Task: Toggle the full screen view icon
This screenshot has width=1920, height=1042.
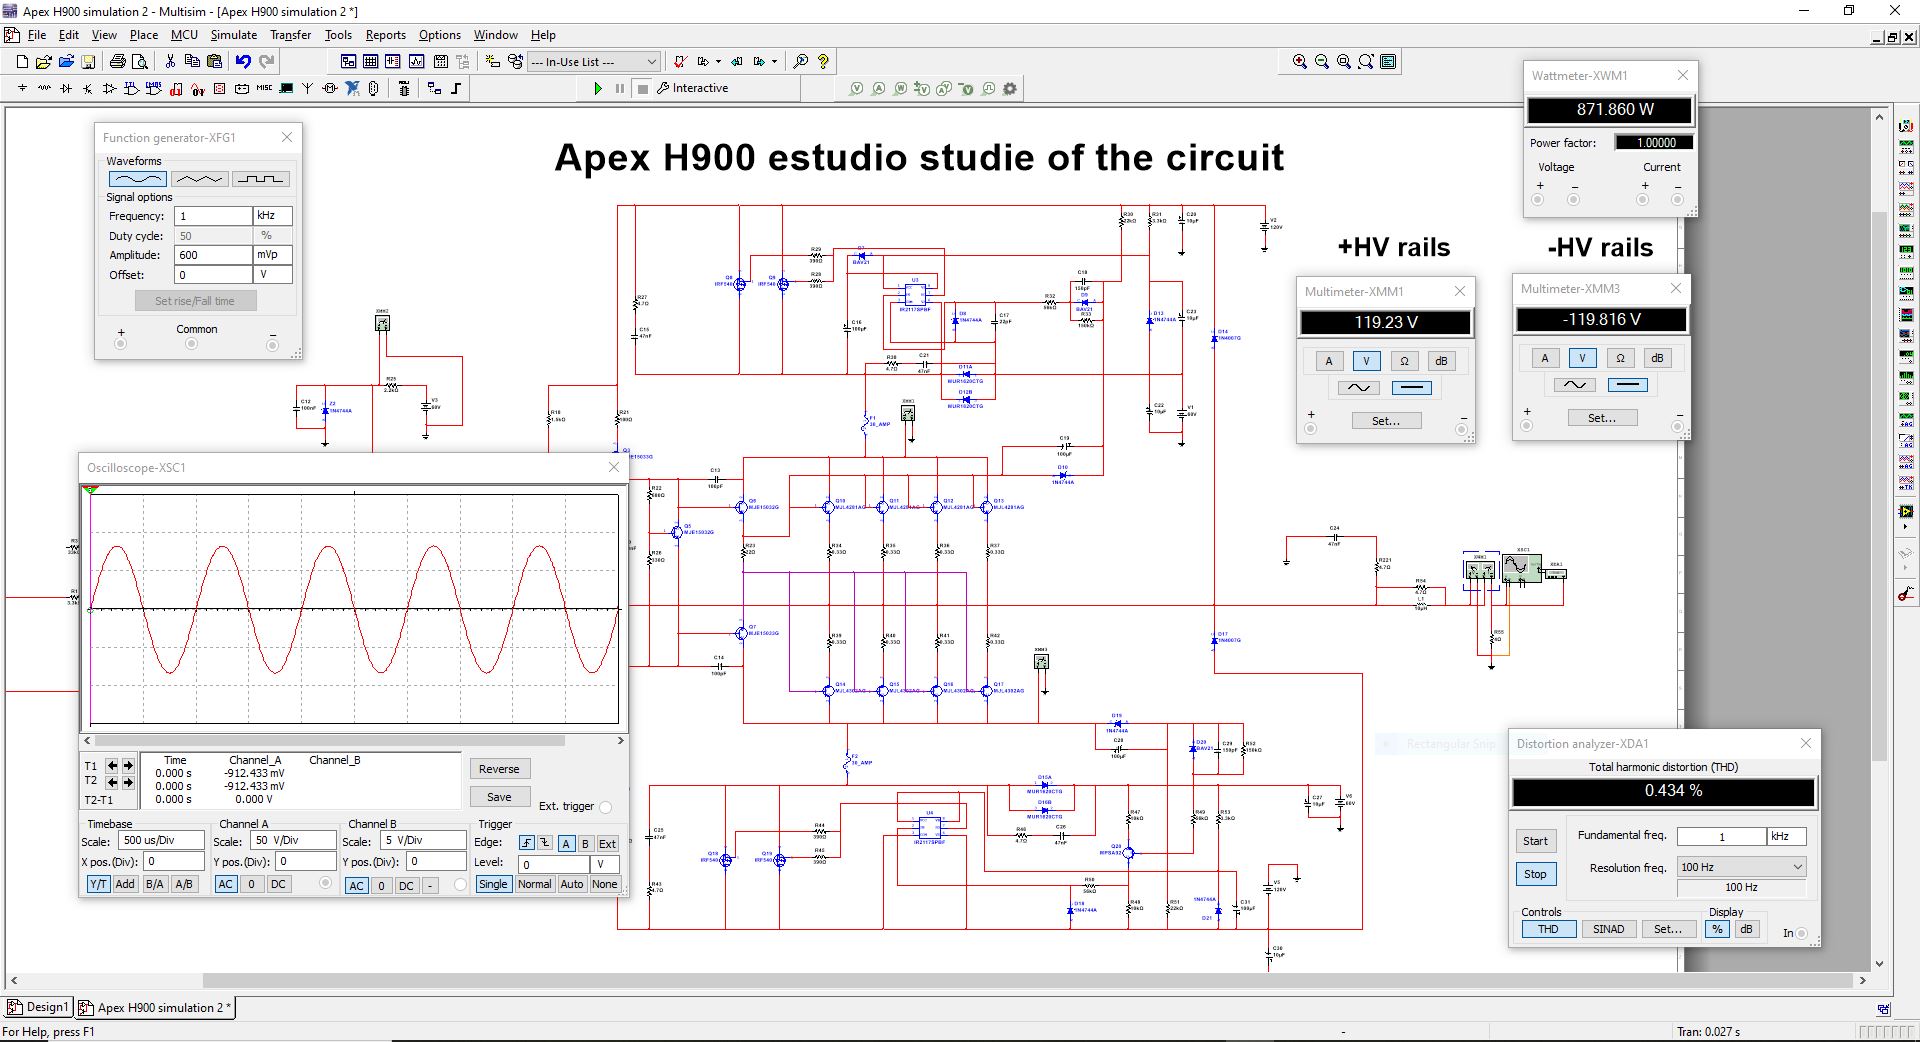Action: pos(1388,61)
